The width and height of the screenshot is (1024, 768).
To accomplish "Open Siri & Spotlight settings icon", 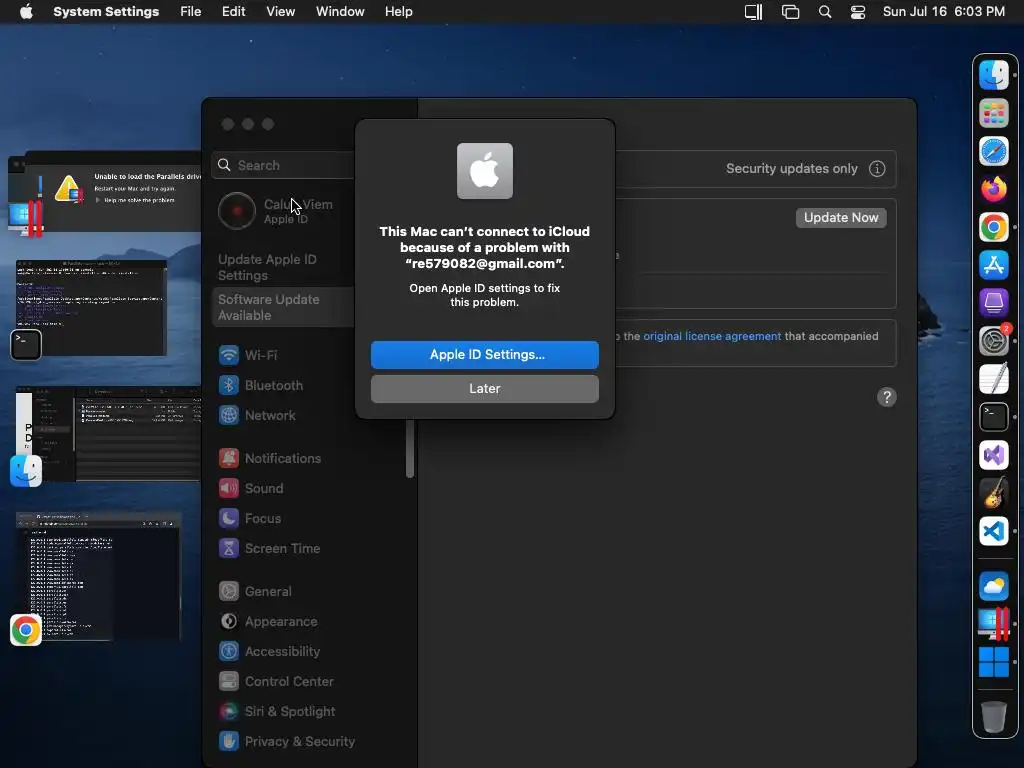I will [229, 712].
